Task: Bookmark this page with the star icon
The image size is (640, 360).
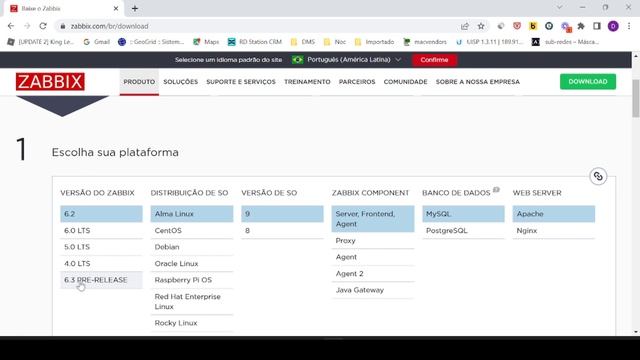Action: 481,26
